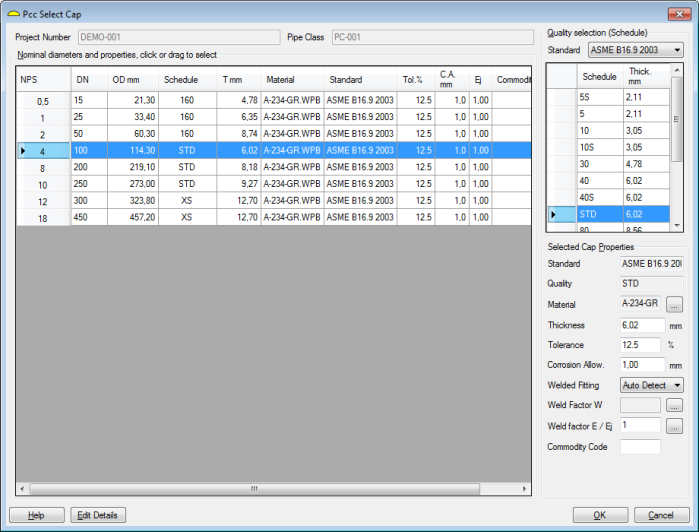Click the Weld factor E / Ej input field
Viewport: 699px width, 532px height.
pyautogui.click(x=640, y=425)
